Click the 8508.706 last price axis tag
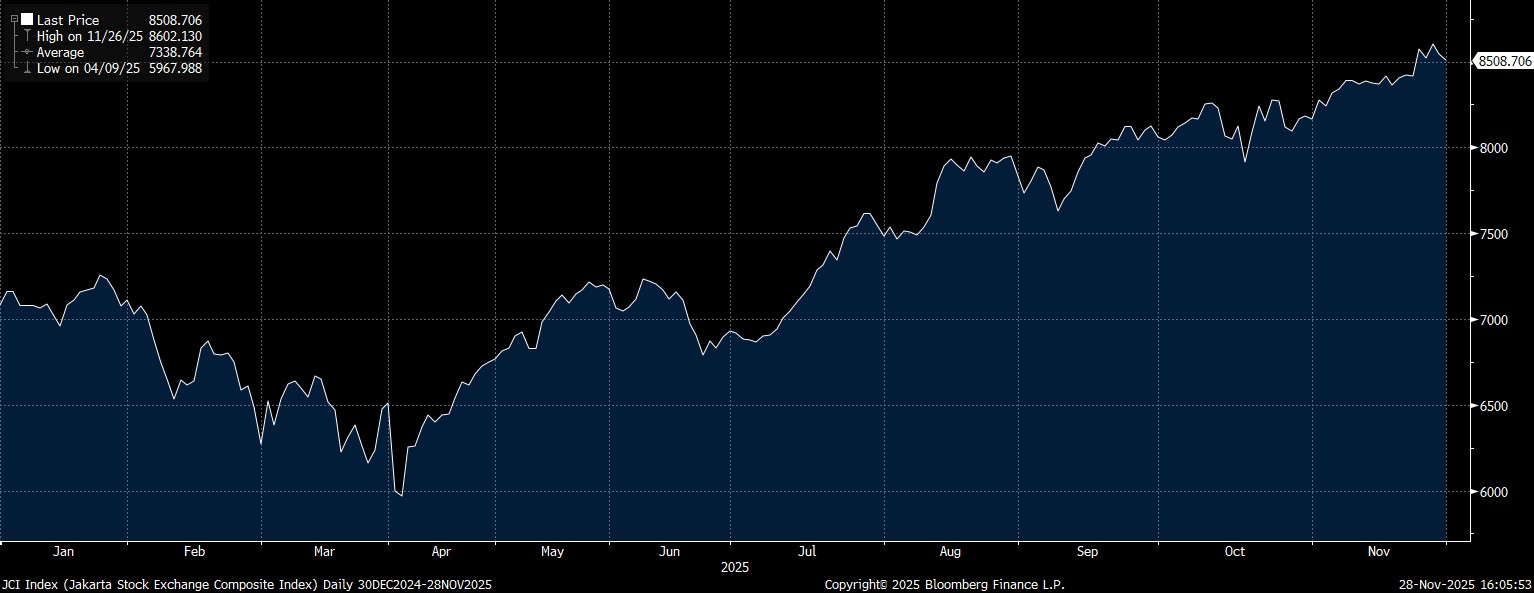1534x593 pixels. click(1504, 61)
